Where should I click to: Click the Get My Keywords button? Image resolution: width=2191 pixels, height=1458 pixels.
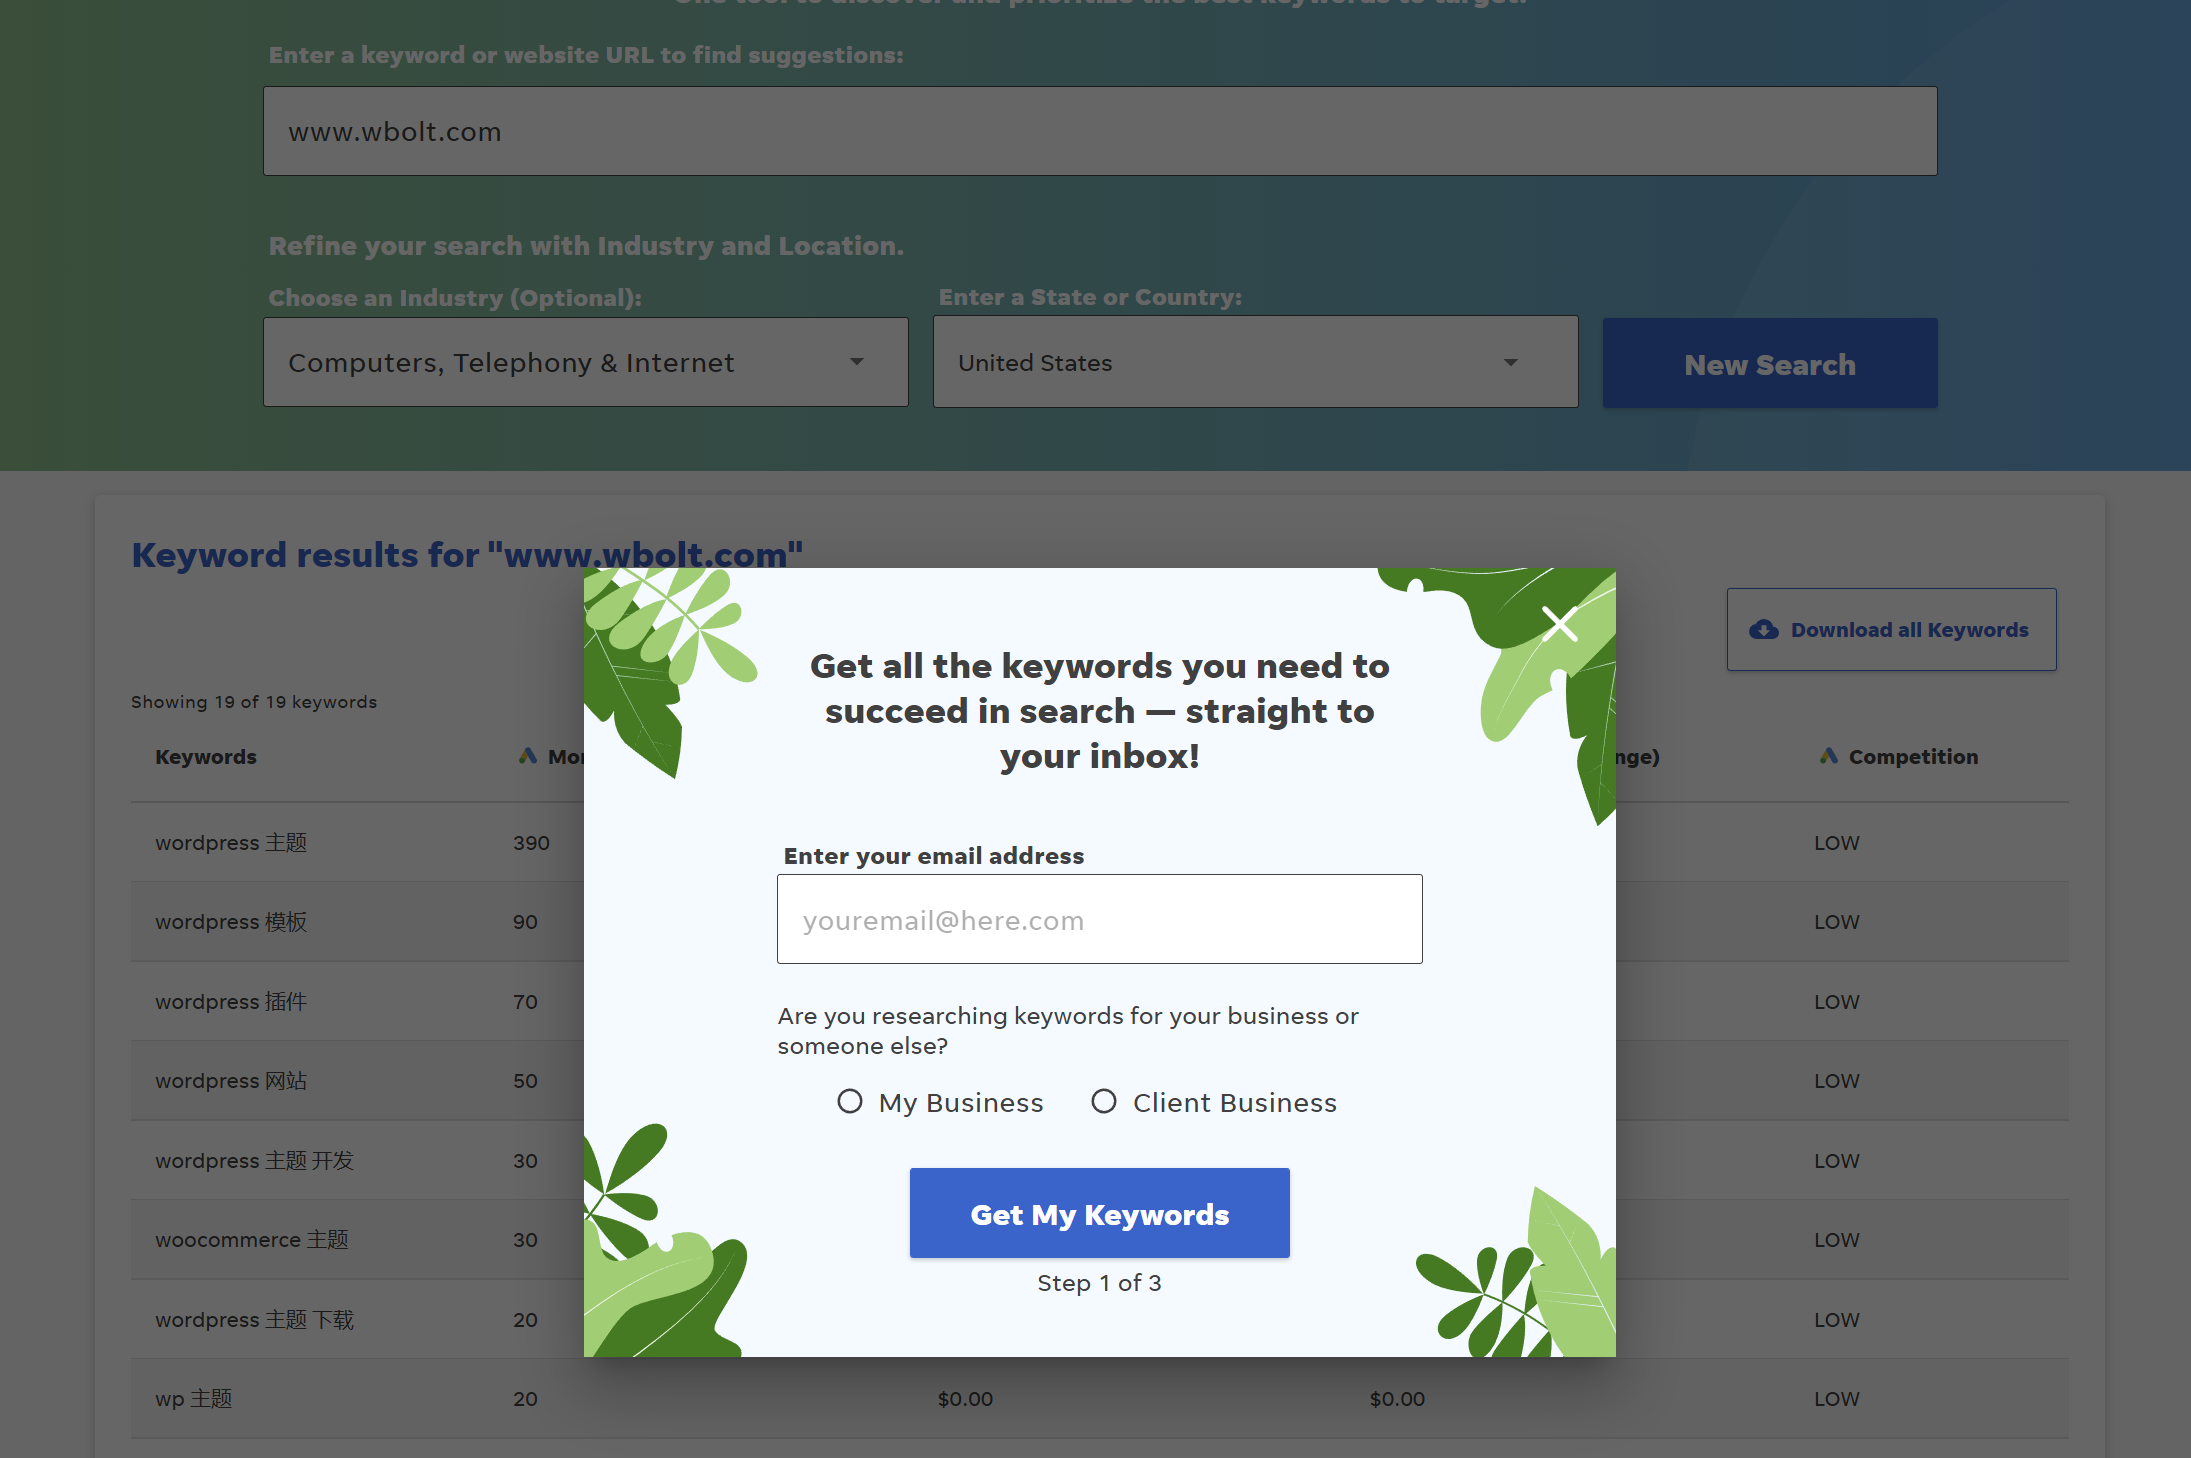point(1099,1213)
